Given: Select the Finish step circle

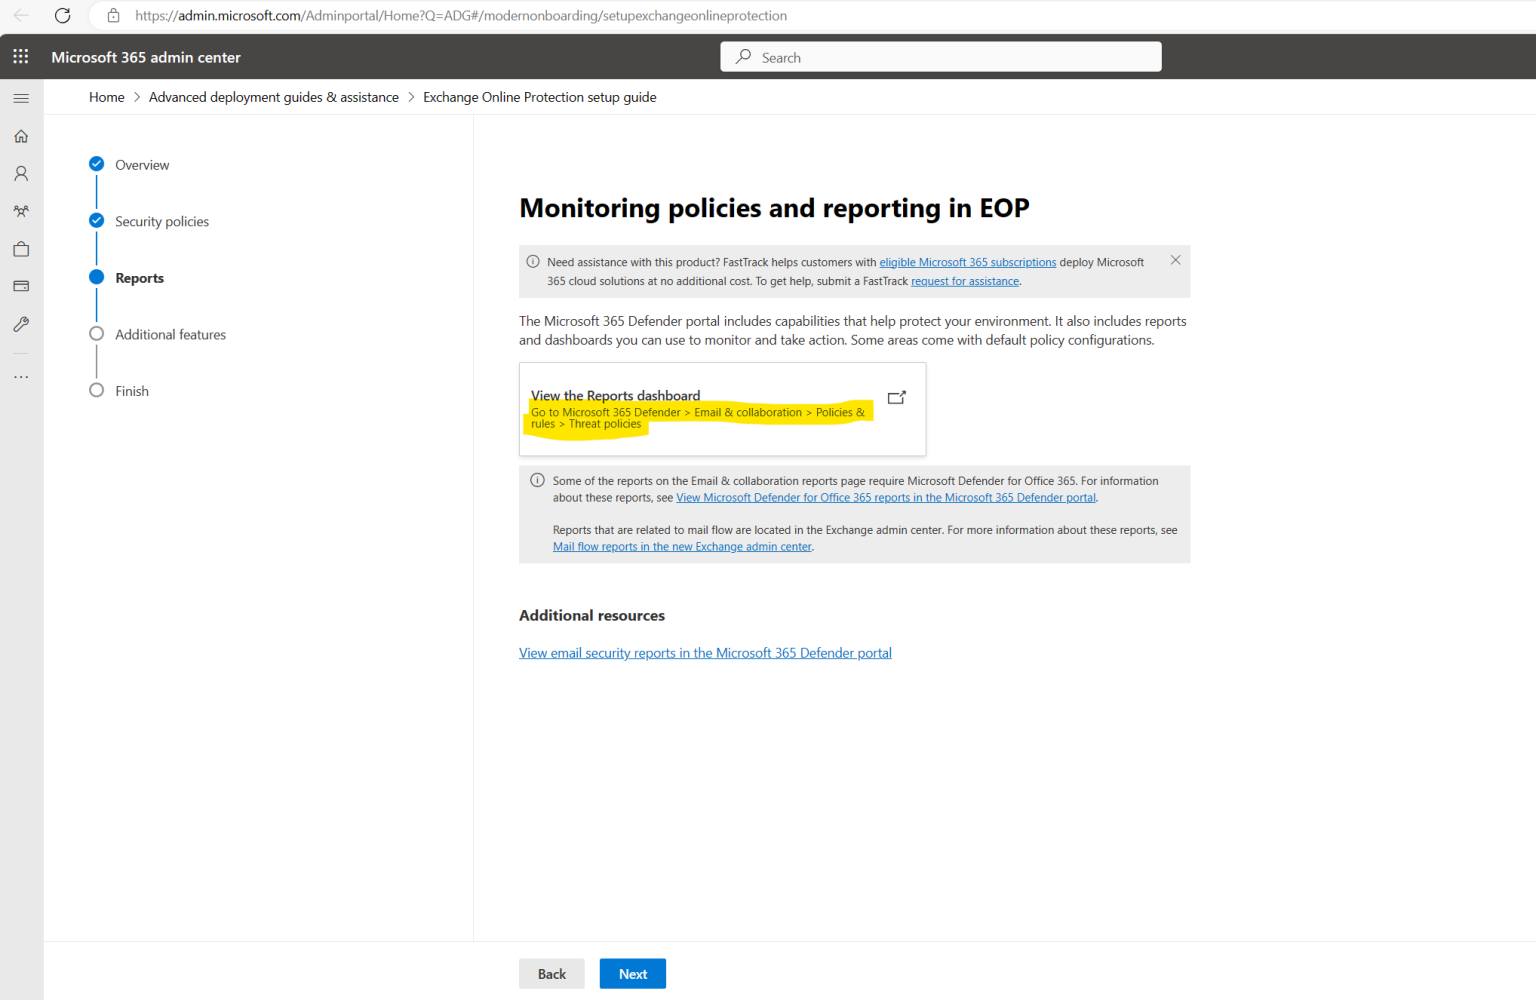Looking at the screenshot, I should [96, 390].
